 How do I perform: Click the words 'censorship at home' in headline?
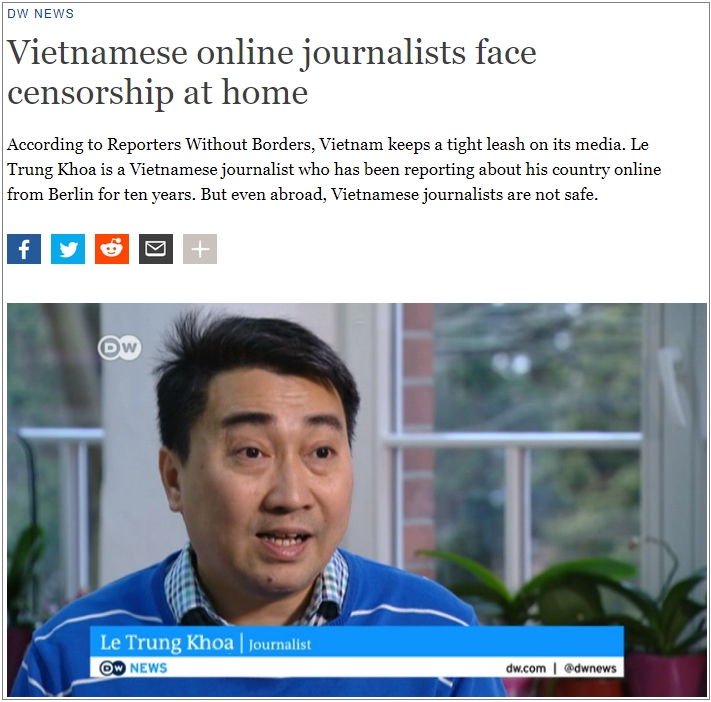pyautogui.click(x=158, y=93)
